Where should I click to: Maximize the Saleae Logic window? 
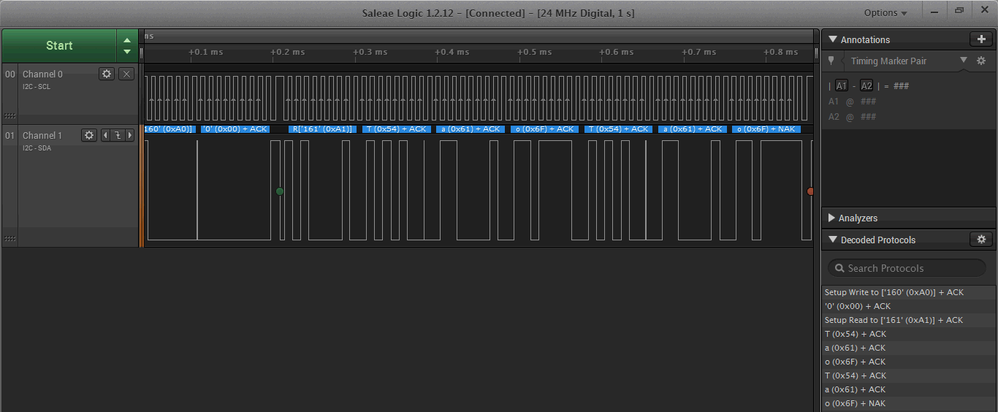coord(959,11)
